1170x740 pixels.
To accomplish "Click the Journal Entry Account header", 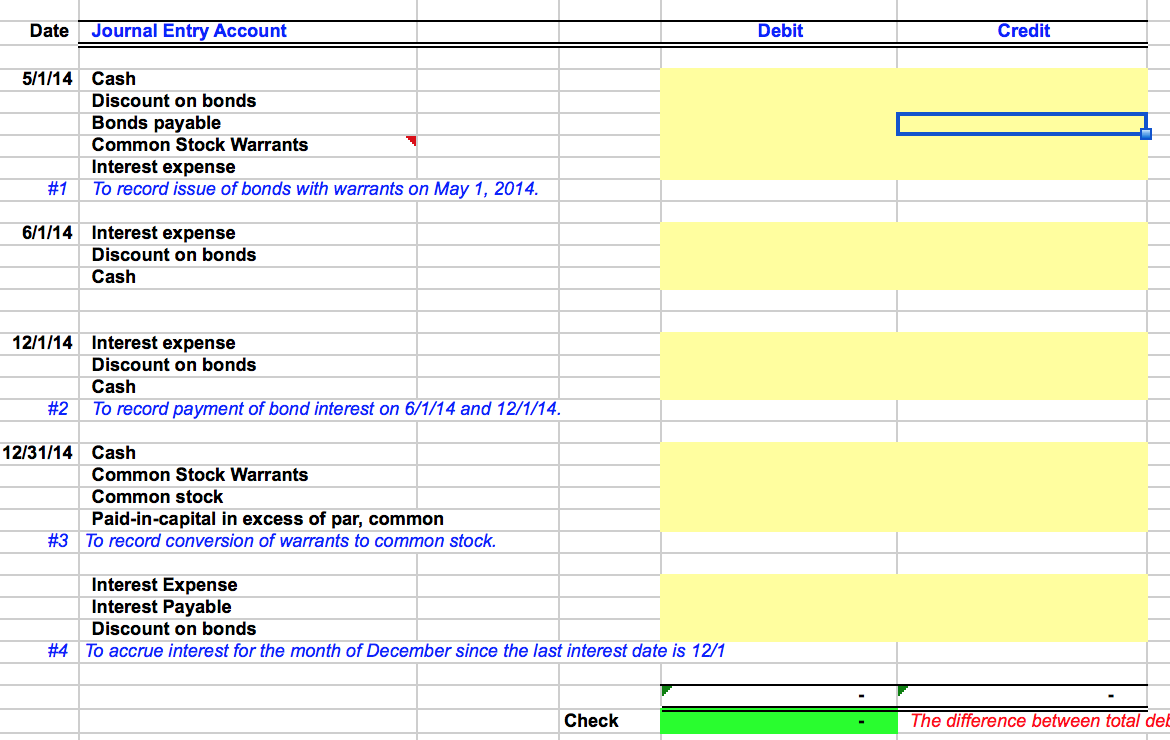I will click(x=189, y=31).
